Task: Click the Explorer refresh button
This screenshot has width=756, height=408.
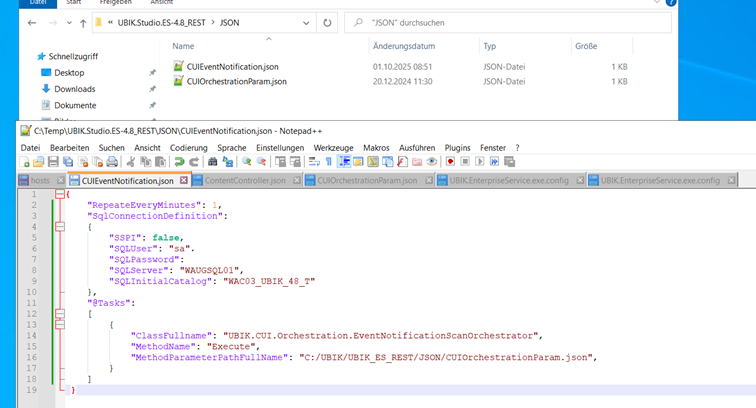Action: coord(328,21)
